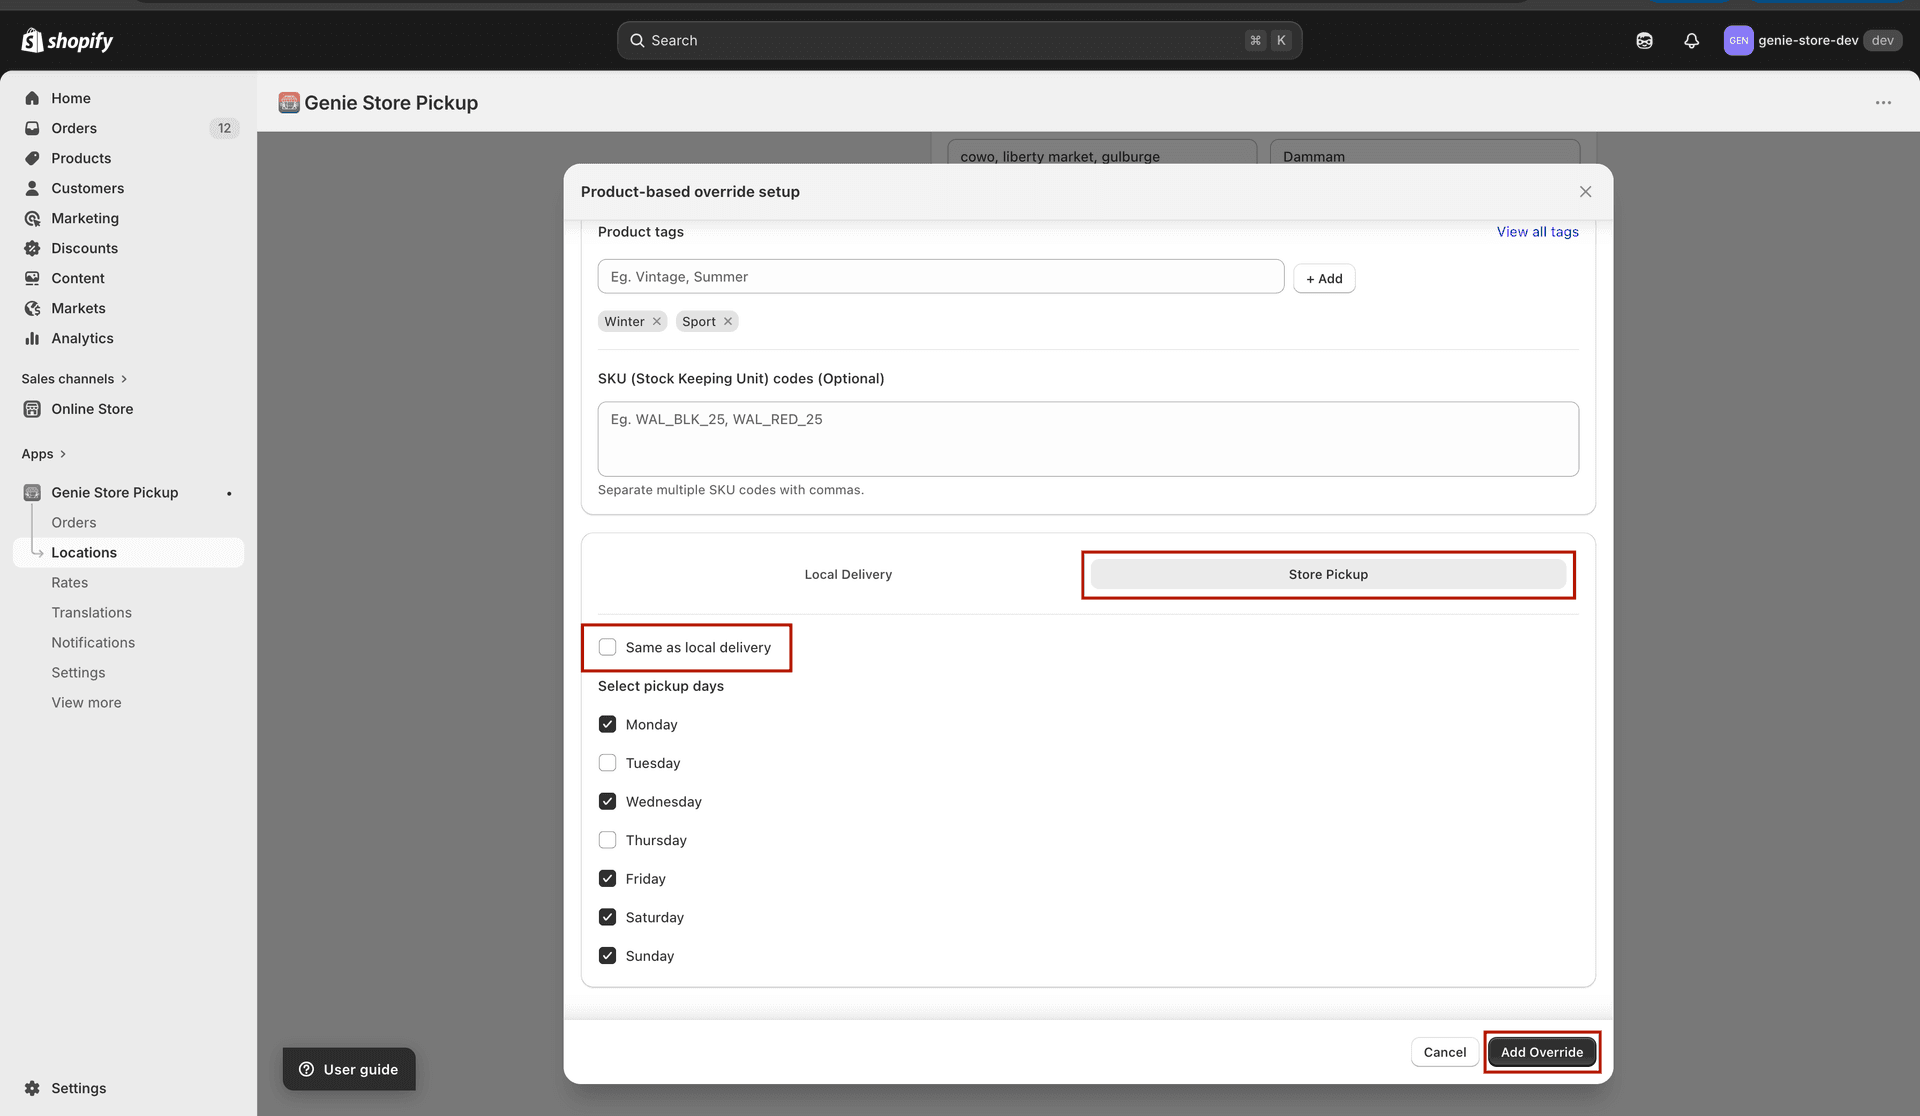The width and height of the screenshot is (1920, 1116).
Task: Click View more in sidebar
Action: click(86, 703)
